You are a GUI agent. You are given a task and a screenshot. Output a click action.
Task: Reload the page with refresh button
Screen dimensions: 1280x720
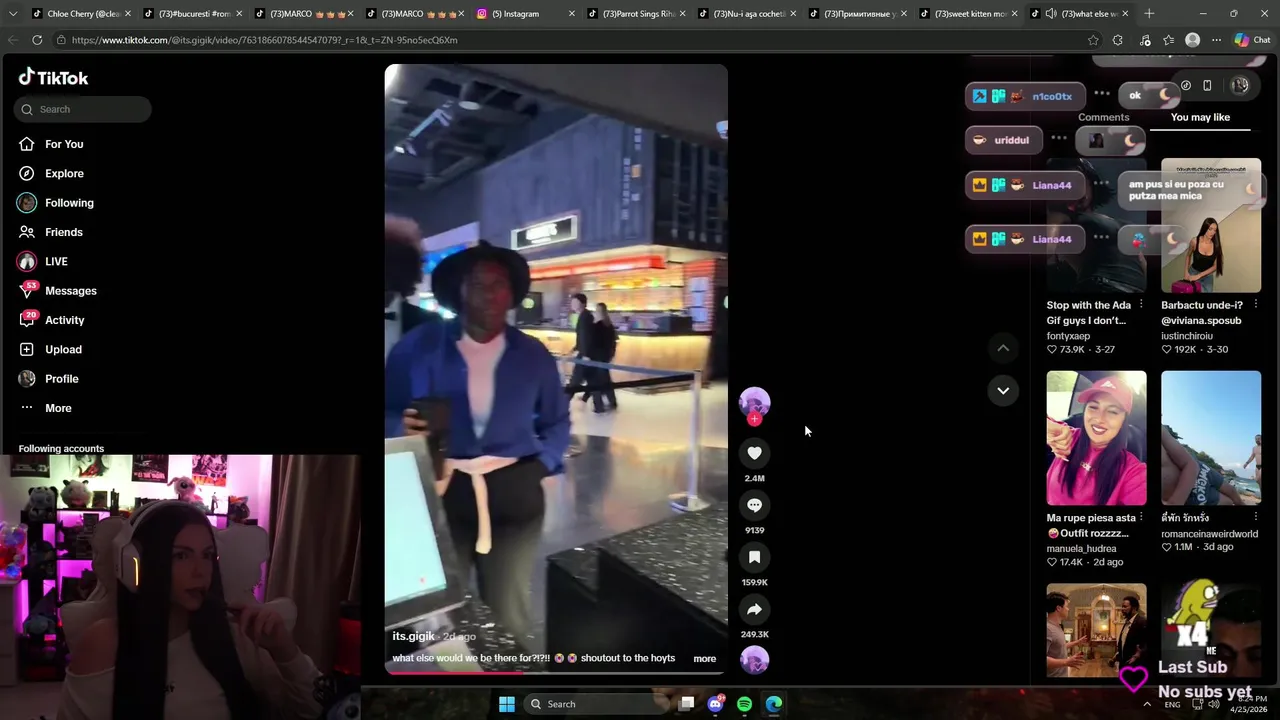click(37, 40)
